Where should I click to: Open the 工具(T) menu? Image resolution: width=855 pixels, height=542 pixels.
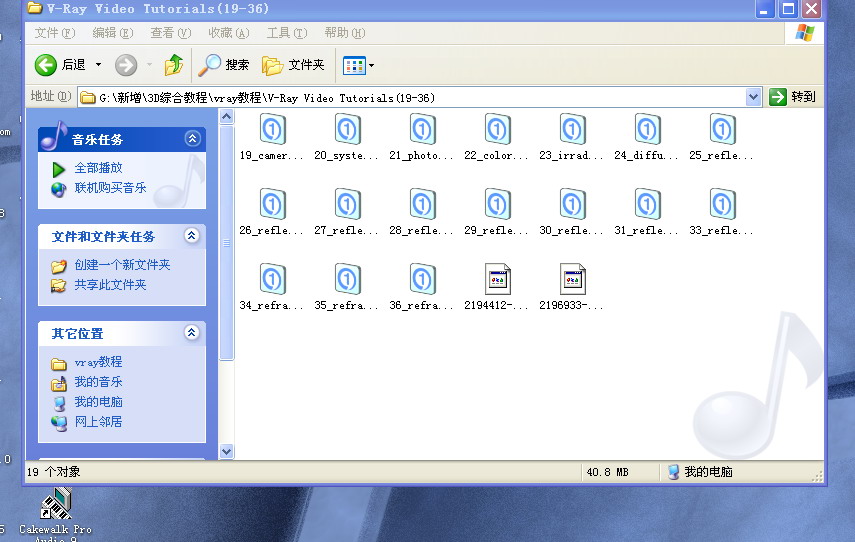click(x=286, y=33)
